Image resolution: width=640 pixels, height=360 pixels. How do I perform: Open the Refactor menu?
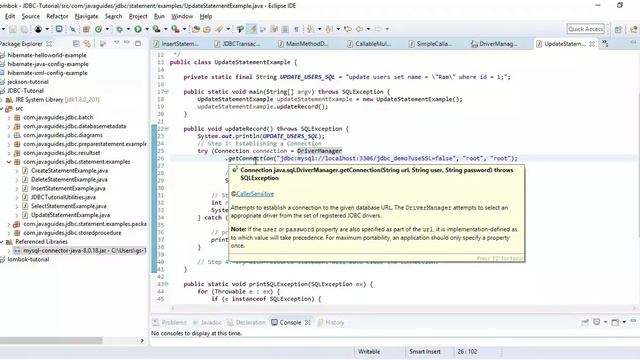[x=57, y=16]
